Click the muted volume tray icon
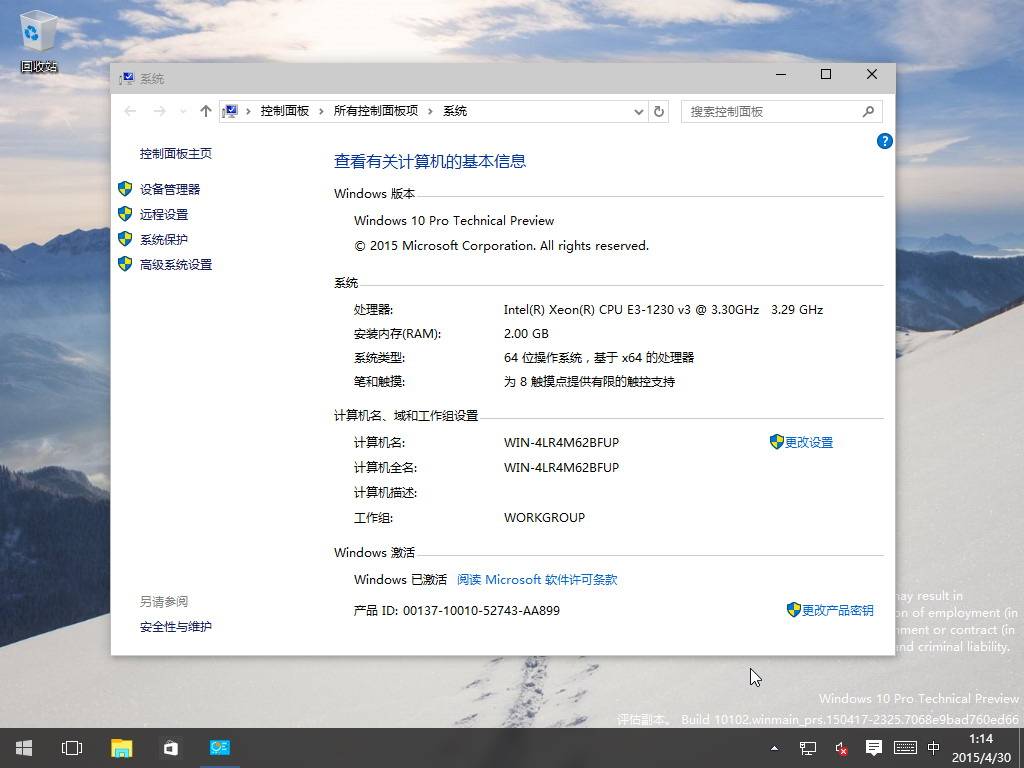Screen dimensions: 1024x768 point(841,748)
